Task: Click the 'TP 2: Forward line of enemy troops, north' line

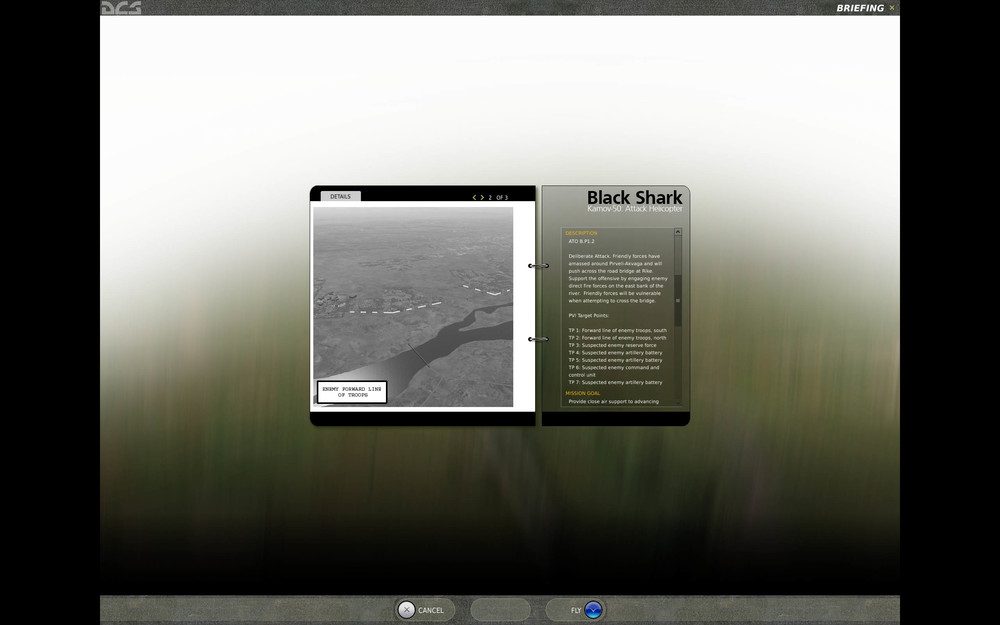Action: pos(617,338)
